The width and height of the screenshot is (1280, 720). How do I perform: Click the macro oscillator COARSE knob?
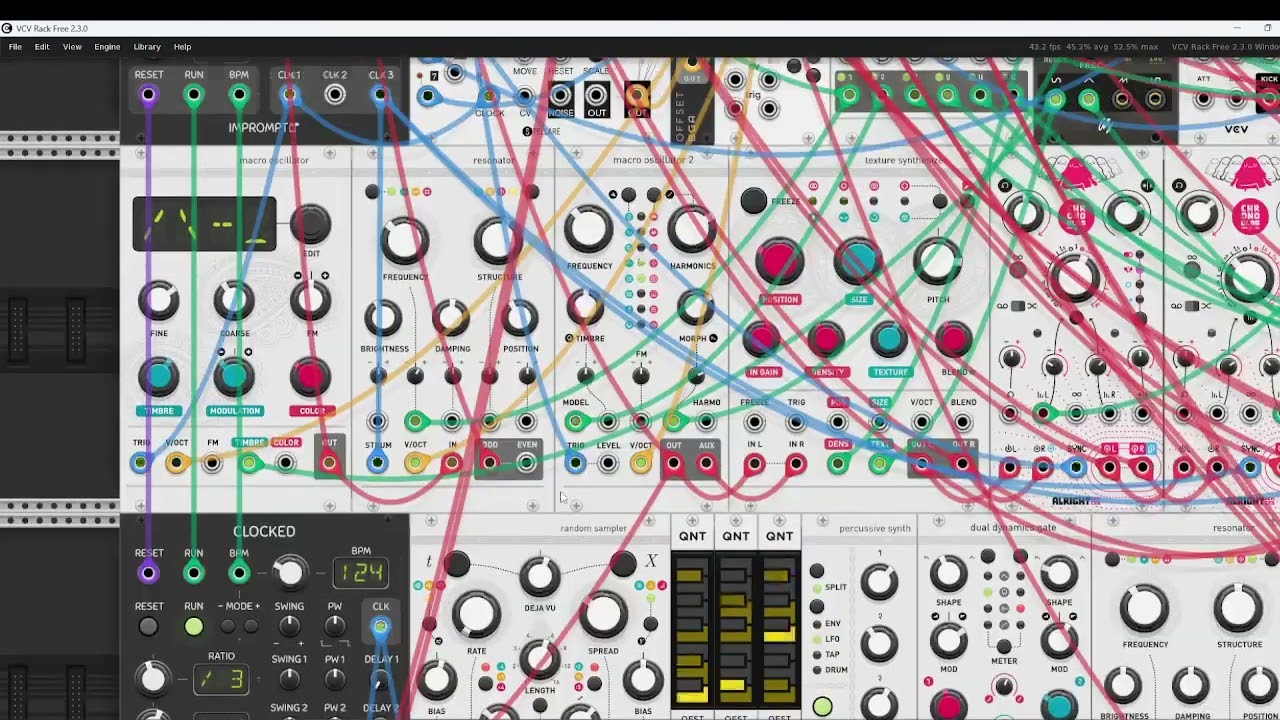click(x=233, y=300)
